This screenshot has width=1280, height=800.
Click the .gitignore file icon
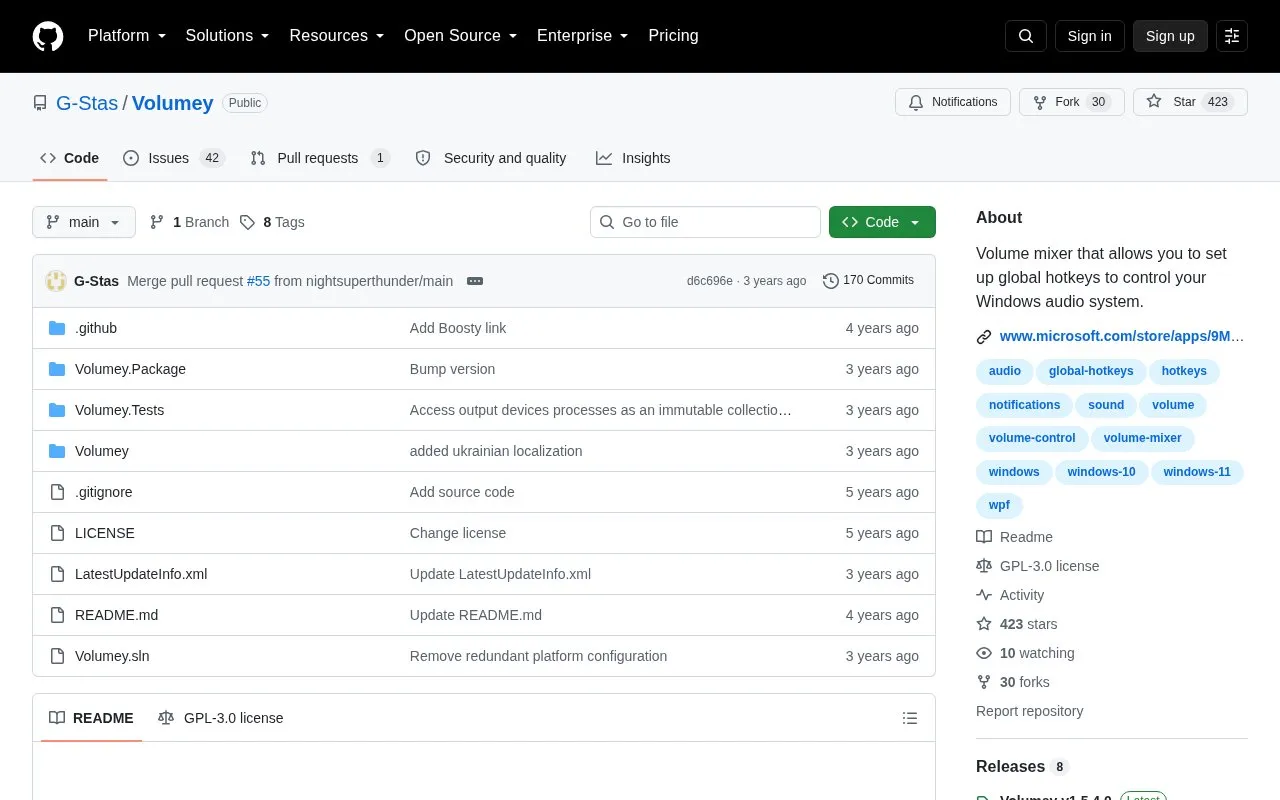(x=57, y=492)
